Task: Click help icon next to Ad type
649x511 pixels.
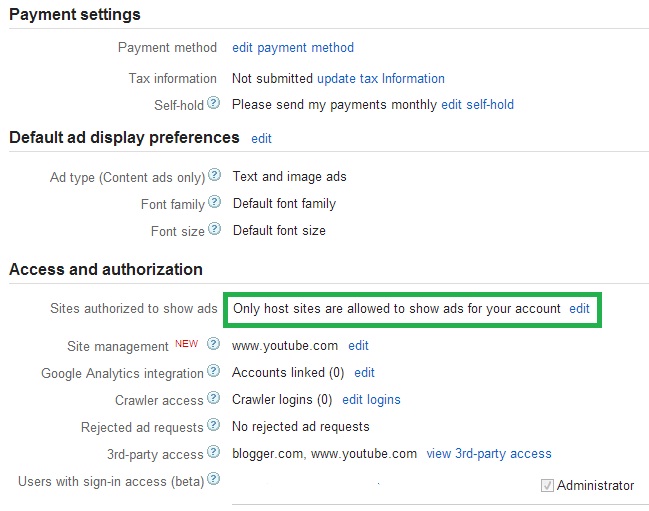Action: [214, 176]
